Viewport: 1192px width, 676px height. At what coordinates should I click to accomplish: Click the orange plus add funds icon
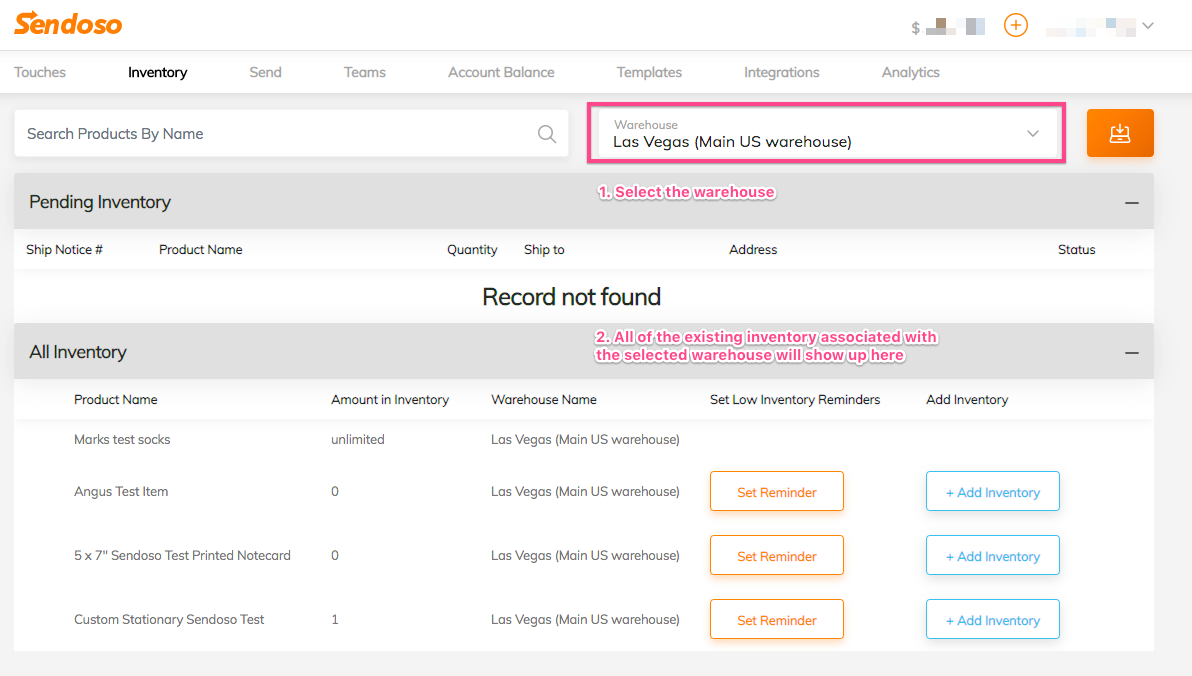[x=1015, y=25]
